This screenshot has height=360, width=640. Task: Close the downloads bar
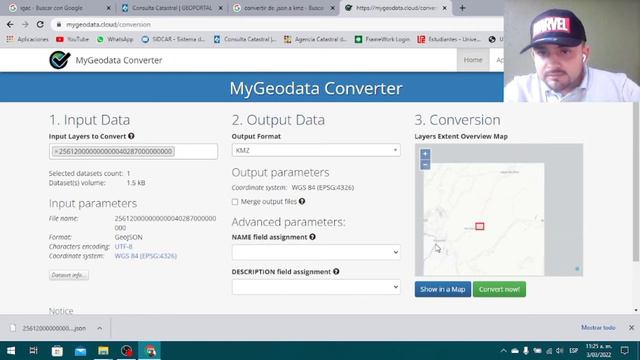click(631, 328)
